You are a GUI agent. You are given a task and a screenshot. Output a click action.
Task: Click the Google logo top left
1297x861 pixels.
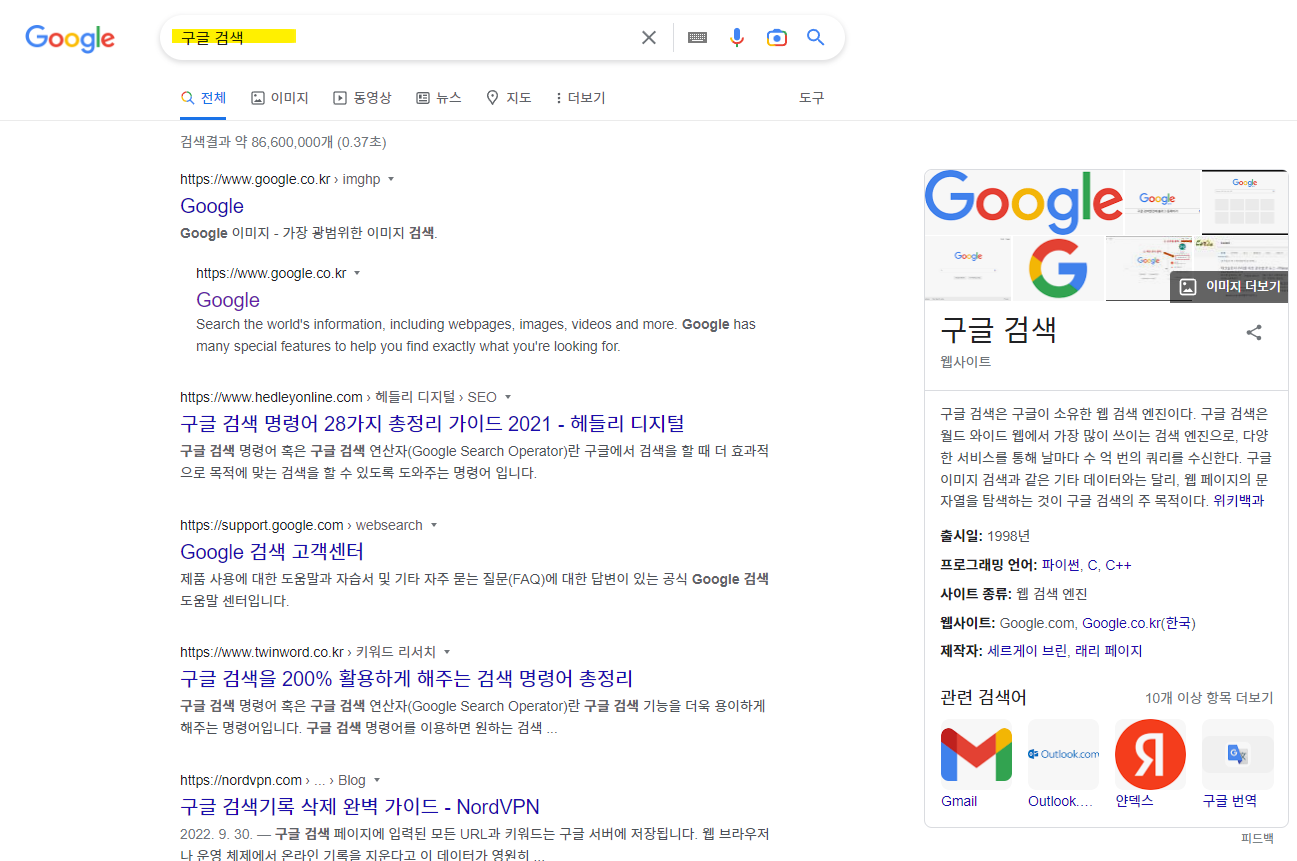point(69,39)
